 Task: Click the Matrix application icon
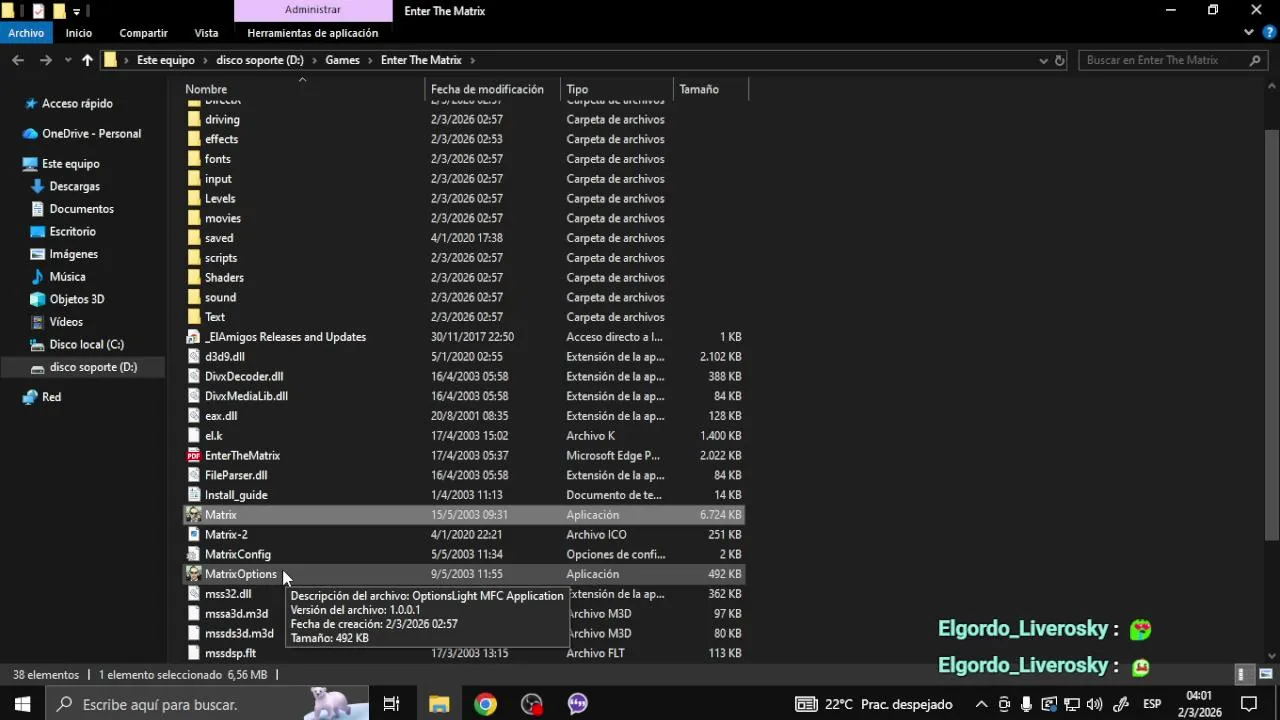point(194,515)
